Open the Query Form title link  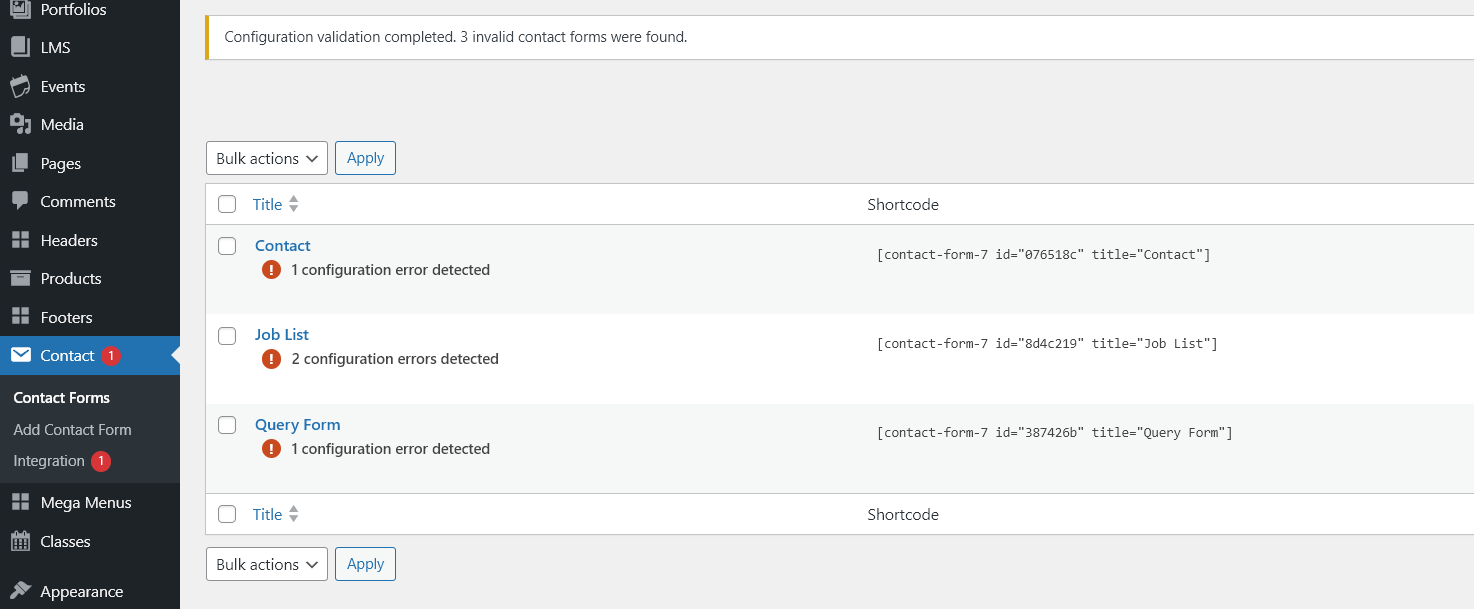[297, 424]
